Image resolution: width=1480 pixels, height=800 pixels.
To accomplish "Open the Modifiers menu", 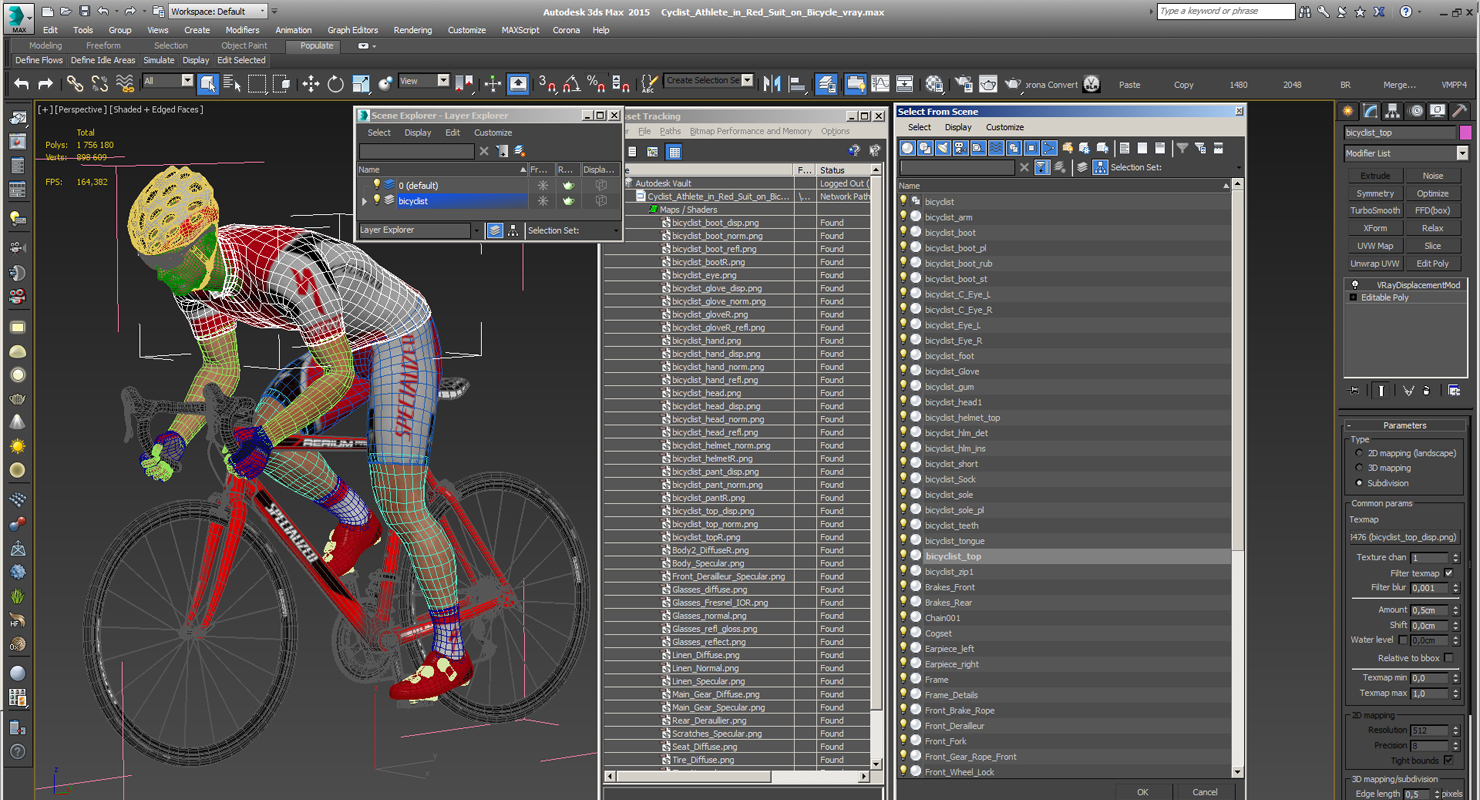I will (242, 30).
